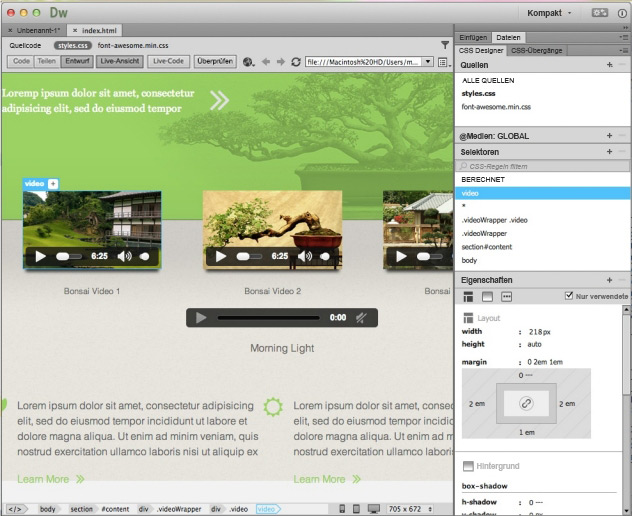
Task: Select mobile size preview icon in status bar
Action: pos(342,509)
